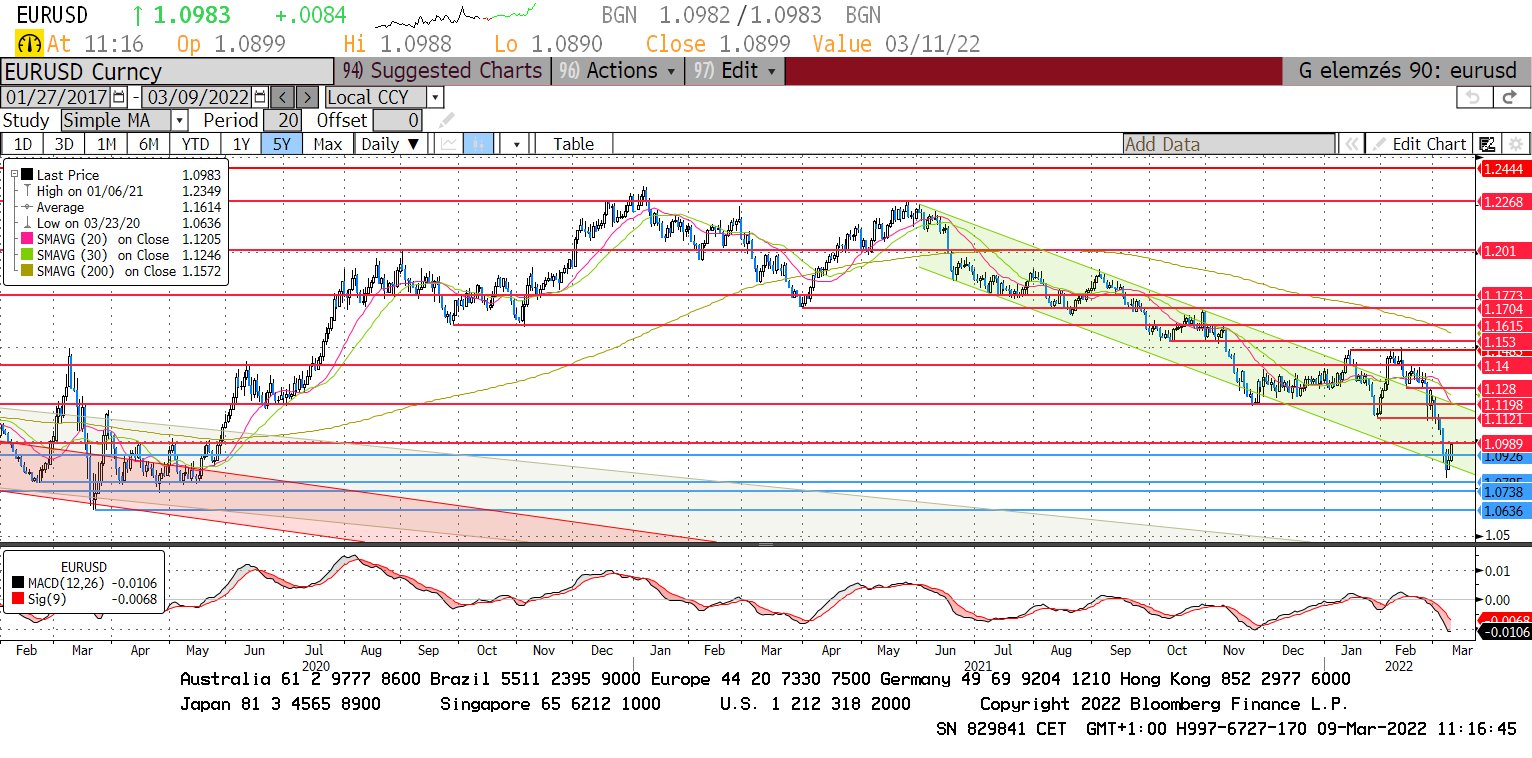Image resolution: width=1532 pixels, height=758 pixels.
Task: Select the 5Y range tab
Action: (x=282, y=144)
